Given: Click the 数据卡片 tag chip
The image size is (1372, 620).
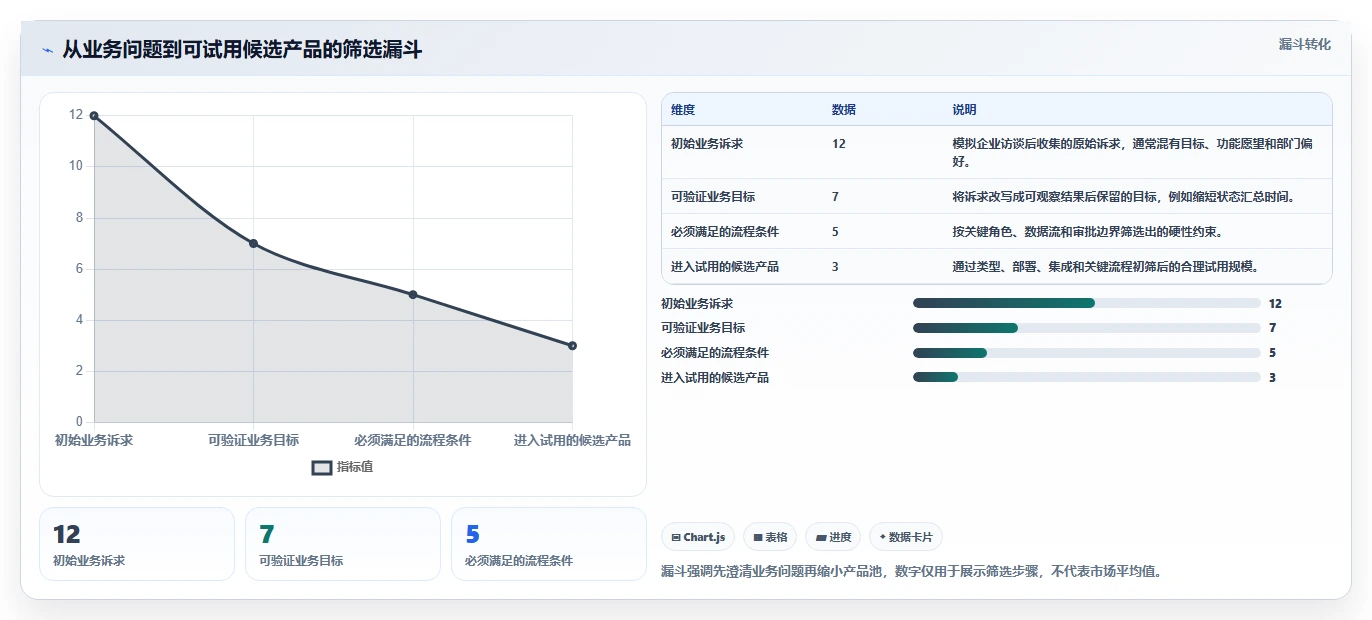Looking at the screenshot, I should pyautogui.click(x=905, y=537).
